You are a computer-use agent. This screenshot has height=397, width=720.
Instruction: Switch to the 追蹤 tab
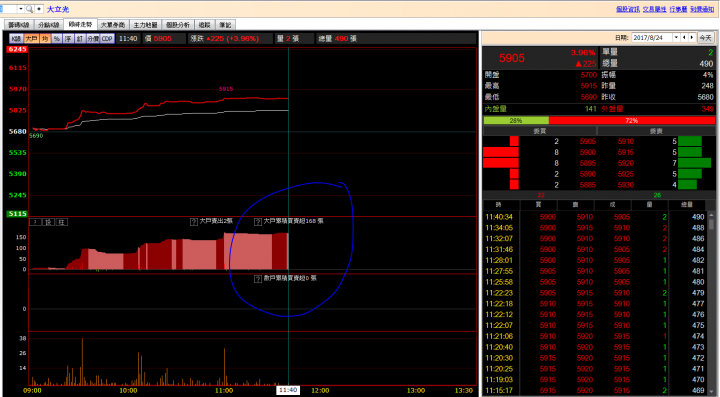click(x=204, y=25)
